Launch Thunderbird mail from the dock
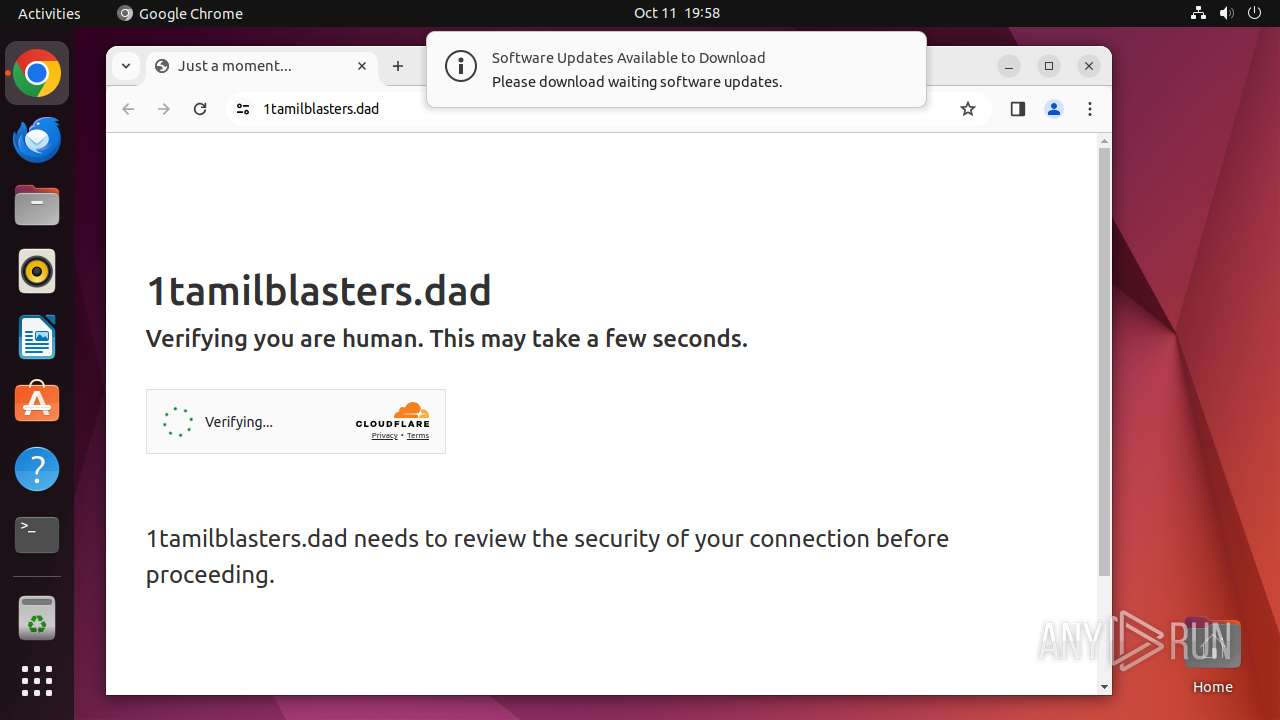1280x720 pixels. coord(37,140)
